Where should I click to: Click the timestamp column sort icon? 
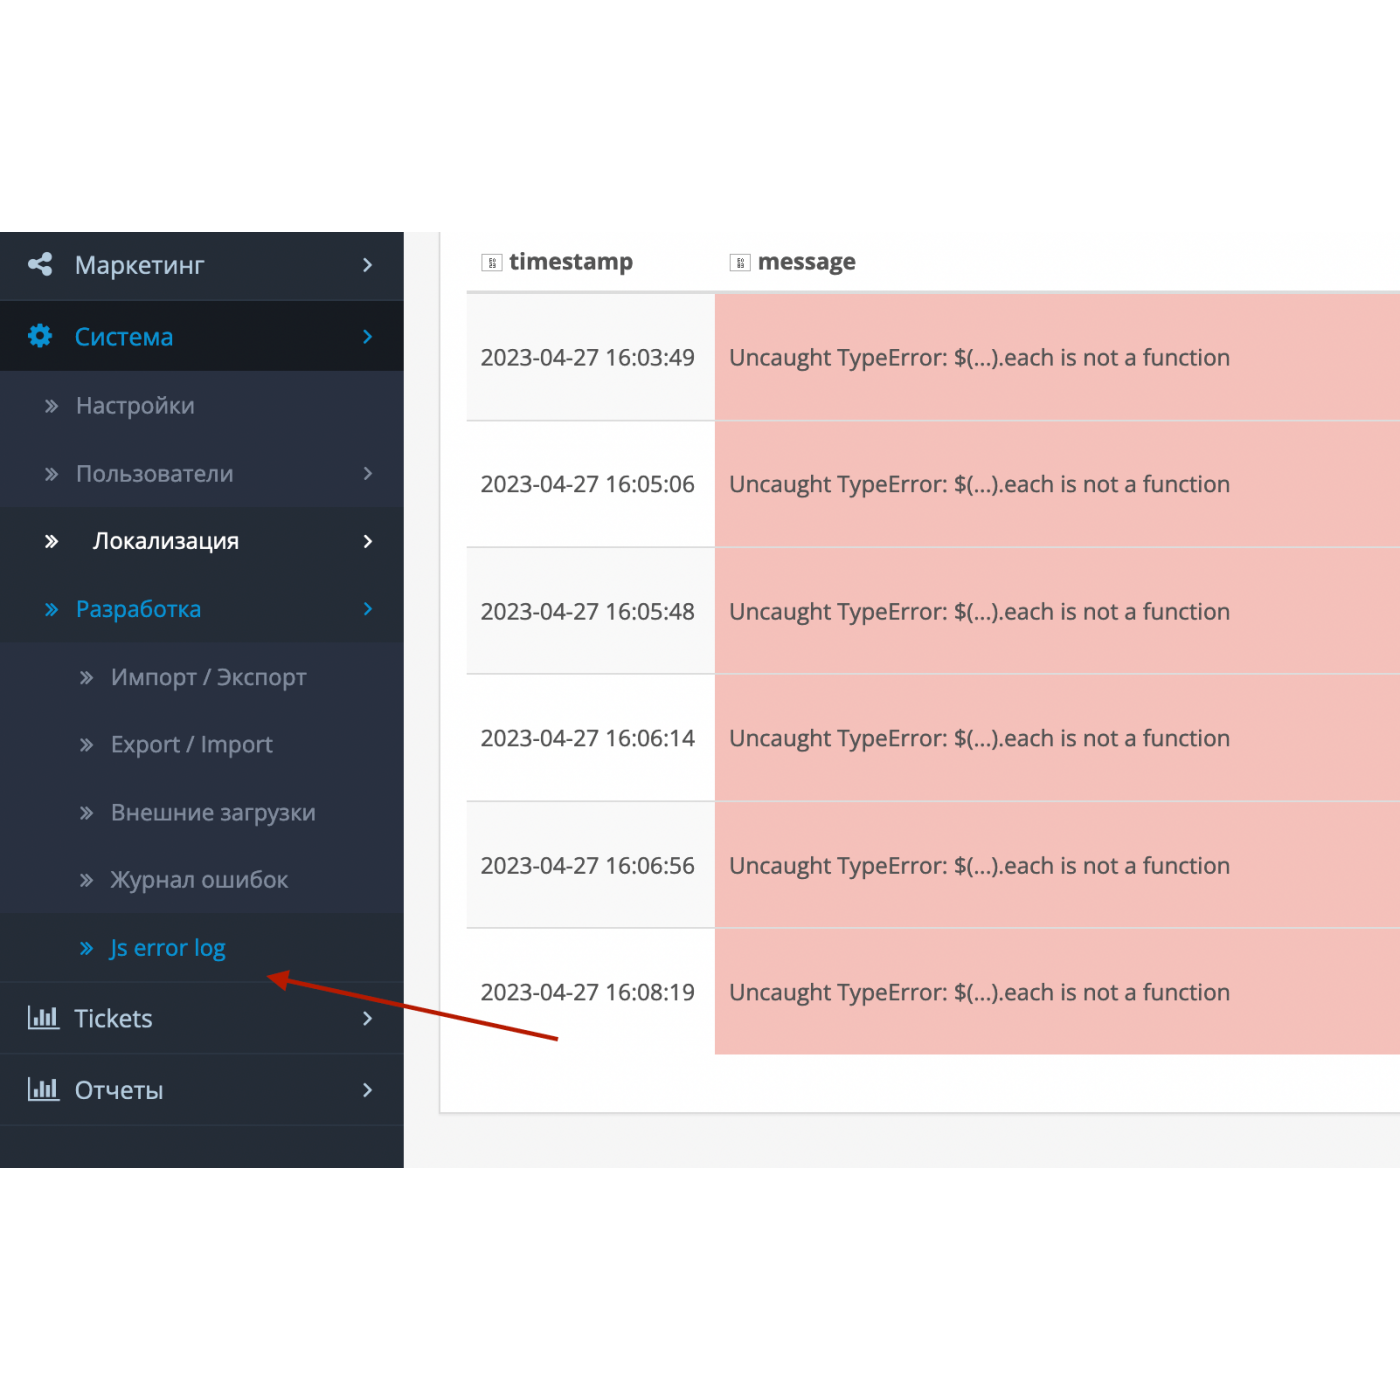click(x=491, y=263)
